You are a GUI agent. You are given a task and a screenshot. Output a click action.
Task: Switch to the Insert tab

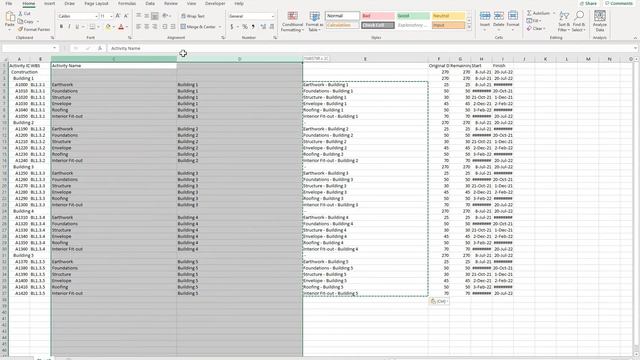click(49, 3)
